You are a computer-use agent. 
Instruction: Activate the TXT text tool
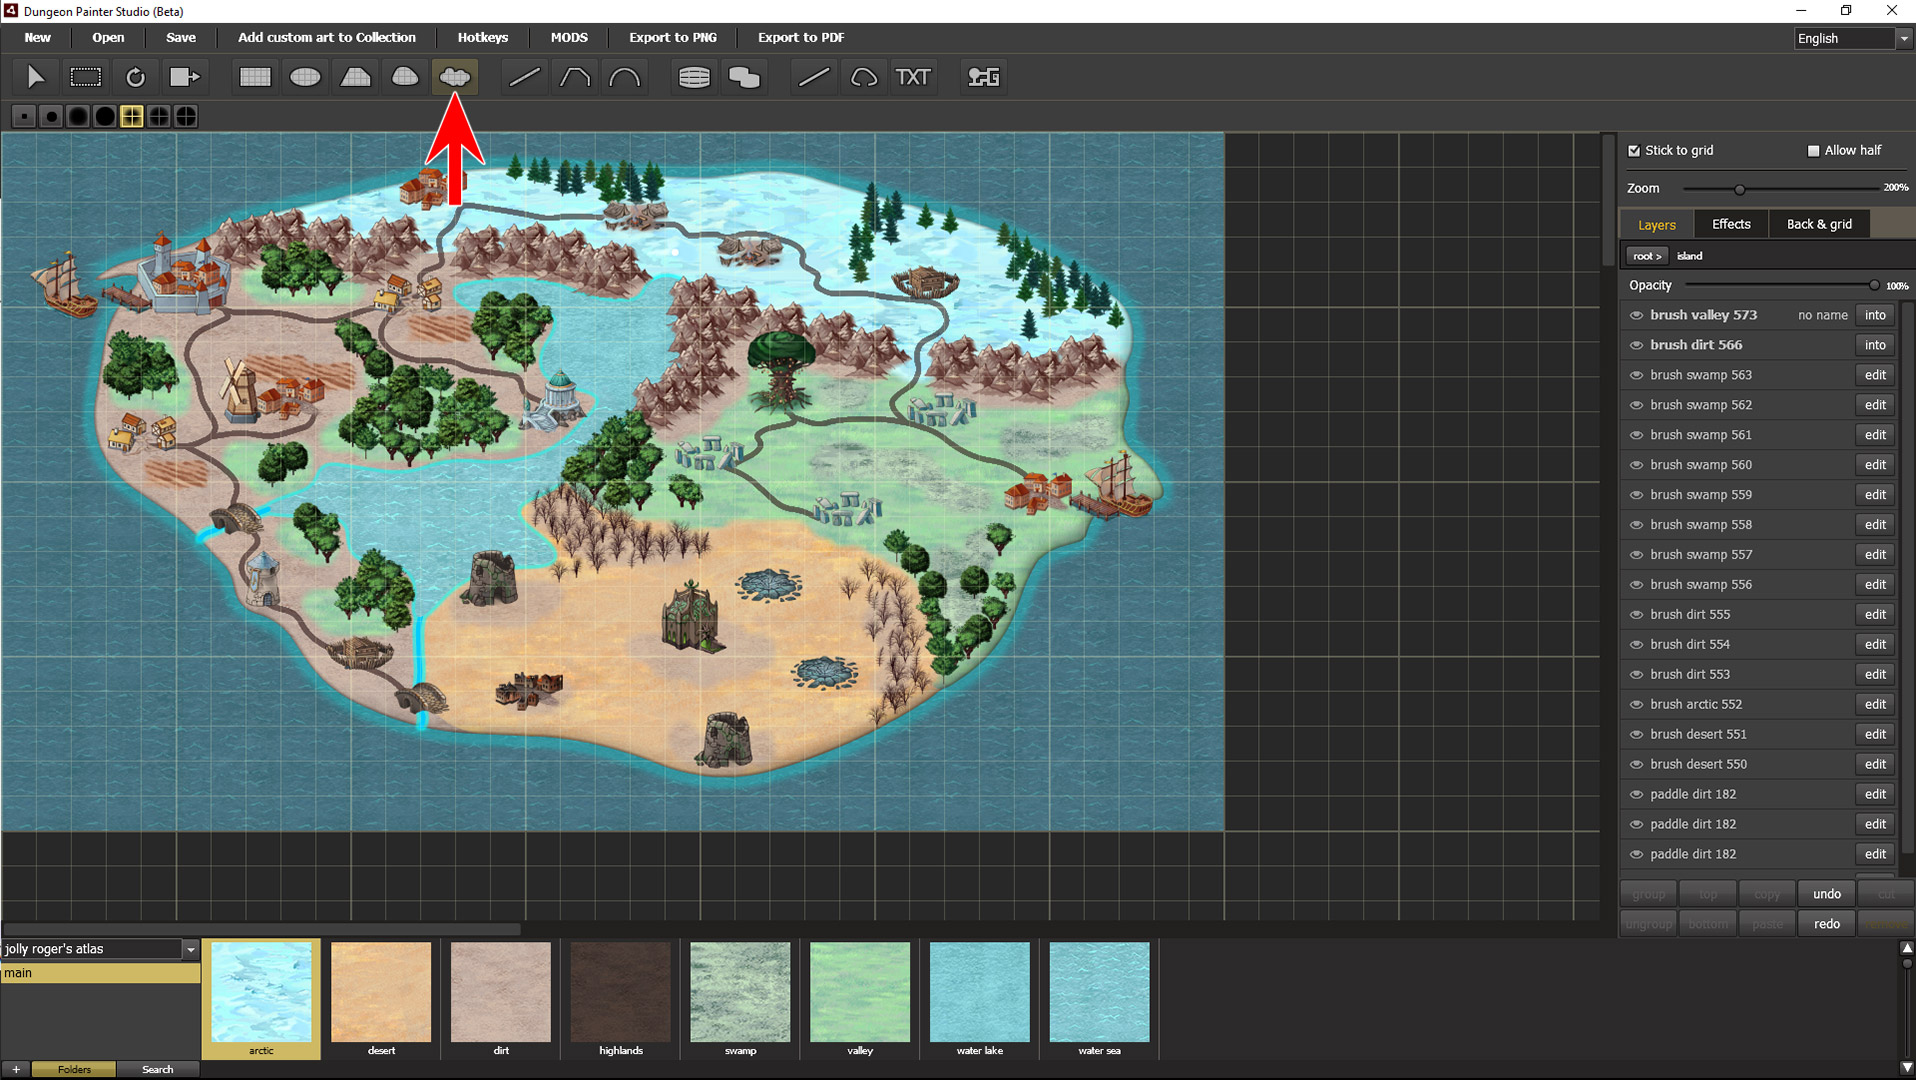[913, 77]
